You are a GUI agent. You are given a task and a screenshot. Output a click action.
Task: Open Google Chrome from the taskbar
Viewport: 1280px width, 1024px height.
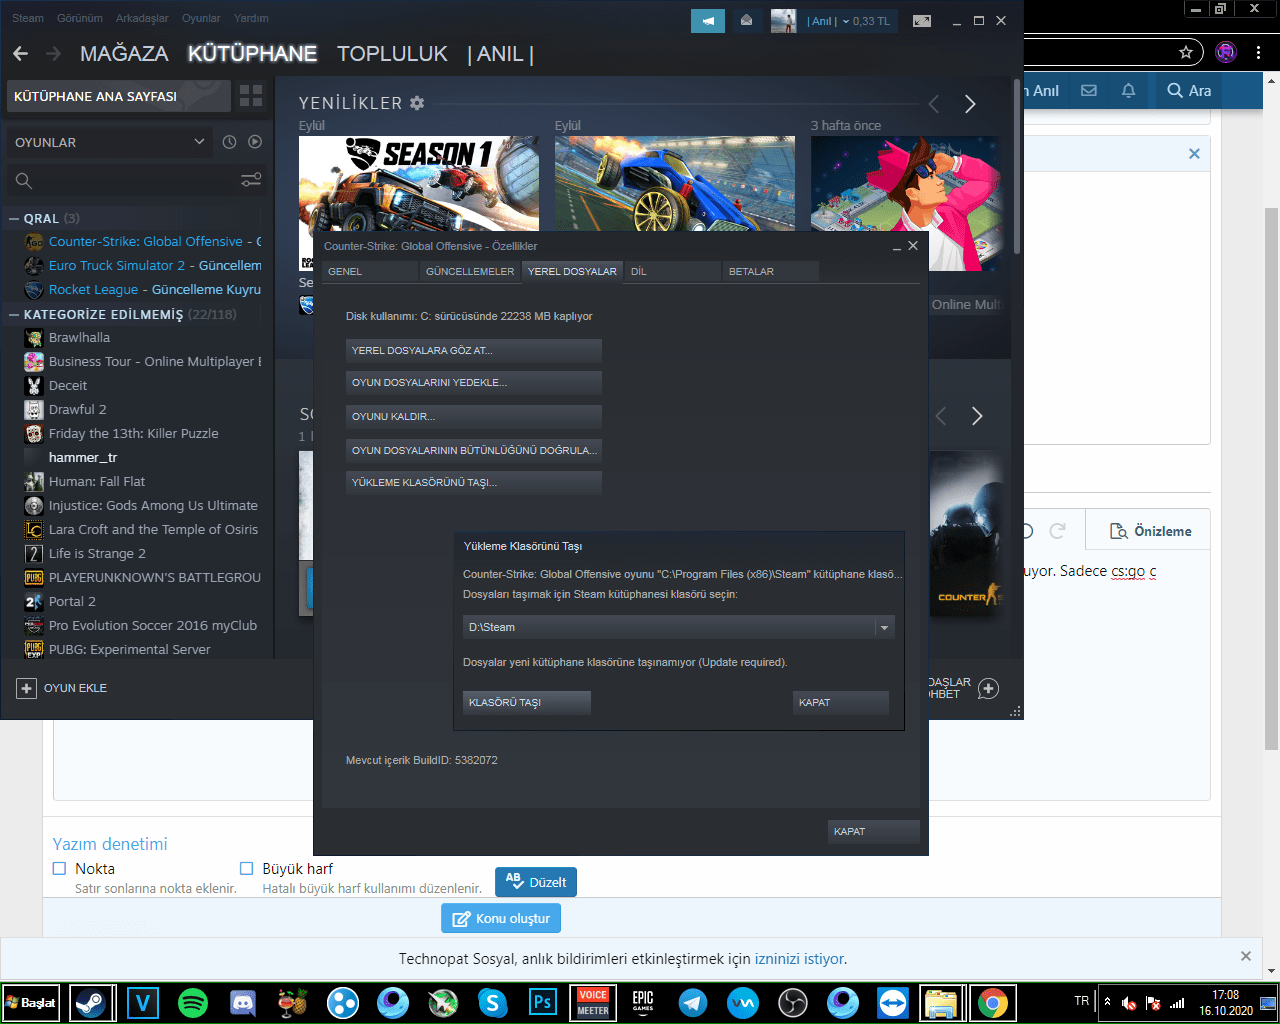(x=993, y=1002)
